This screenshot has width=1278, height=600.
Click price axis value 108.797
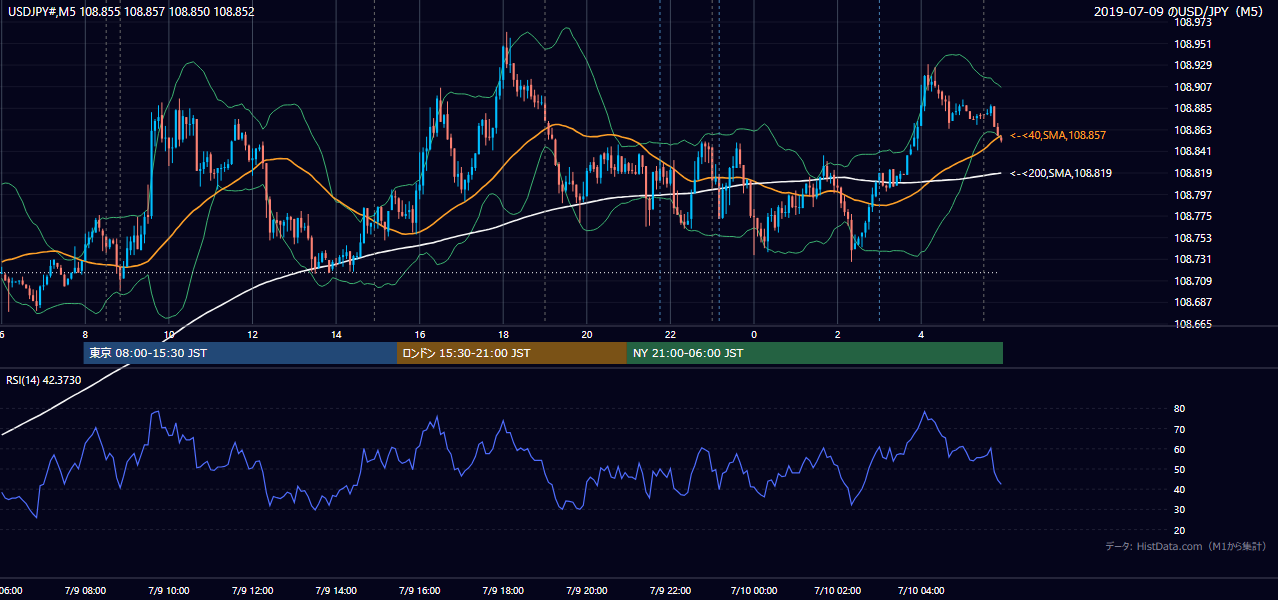pos(1193,195)
